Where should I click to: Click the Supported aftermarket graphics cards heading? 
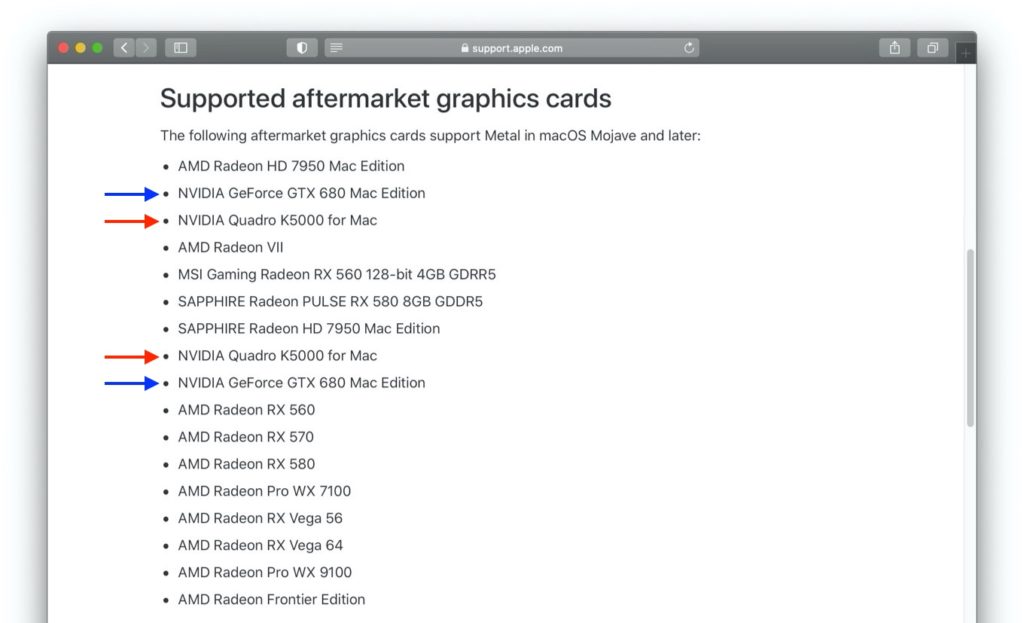(x=386, y=98)
